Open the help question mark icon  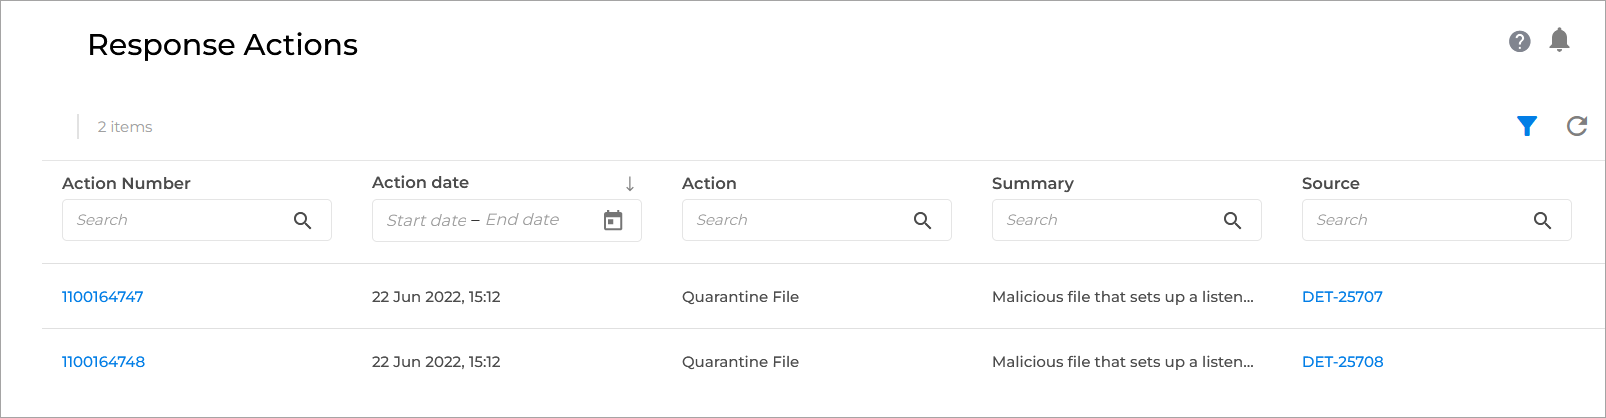[x=1519, y=41]
